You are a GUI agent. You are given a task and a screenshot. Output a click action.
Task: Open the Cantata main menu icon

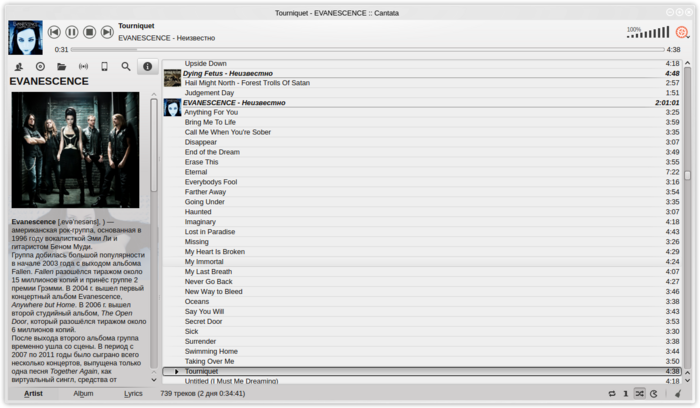pos(682,32)
